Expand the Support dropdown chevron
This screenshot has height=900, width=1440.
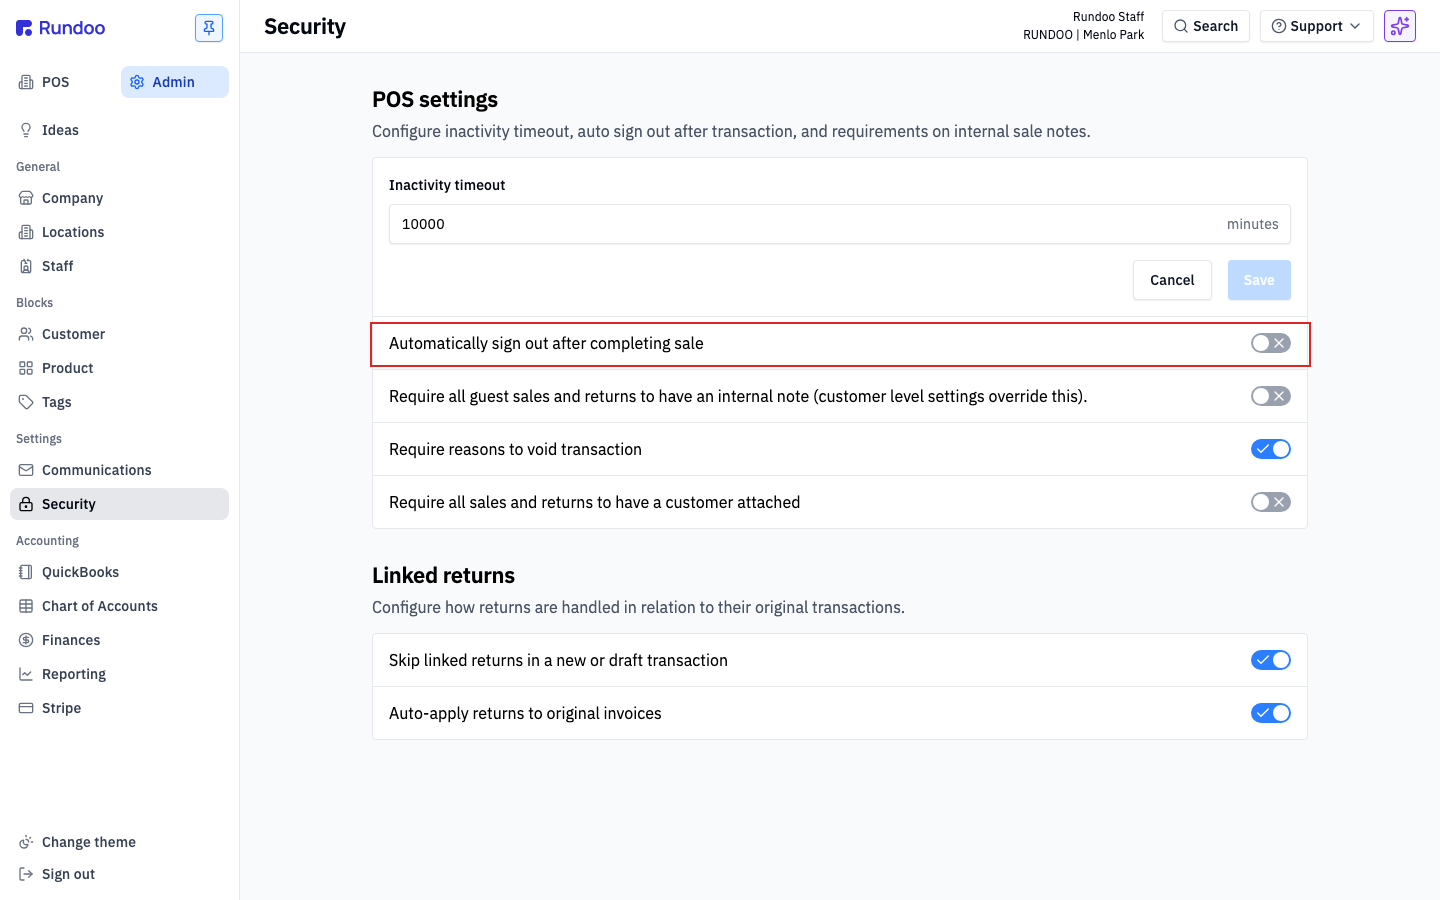pyautogui.click(x=1355, y=26)
